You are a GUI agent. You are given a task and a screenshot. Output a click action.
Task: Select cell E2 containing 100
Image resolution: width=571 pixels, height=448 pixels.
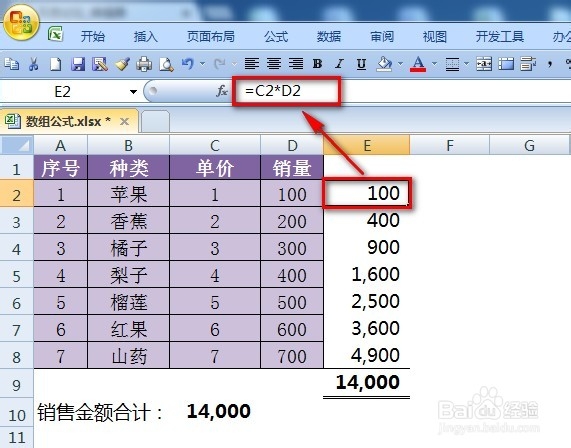367,193
